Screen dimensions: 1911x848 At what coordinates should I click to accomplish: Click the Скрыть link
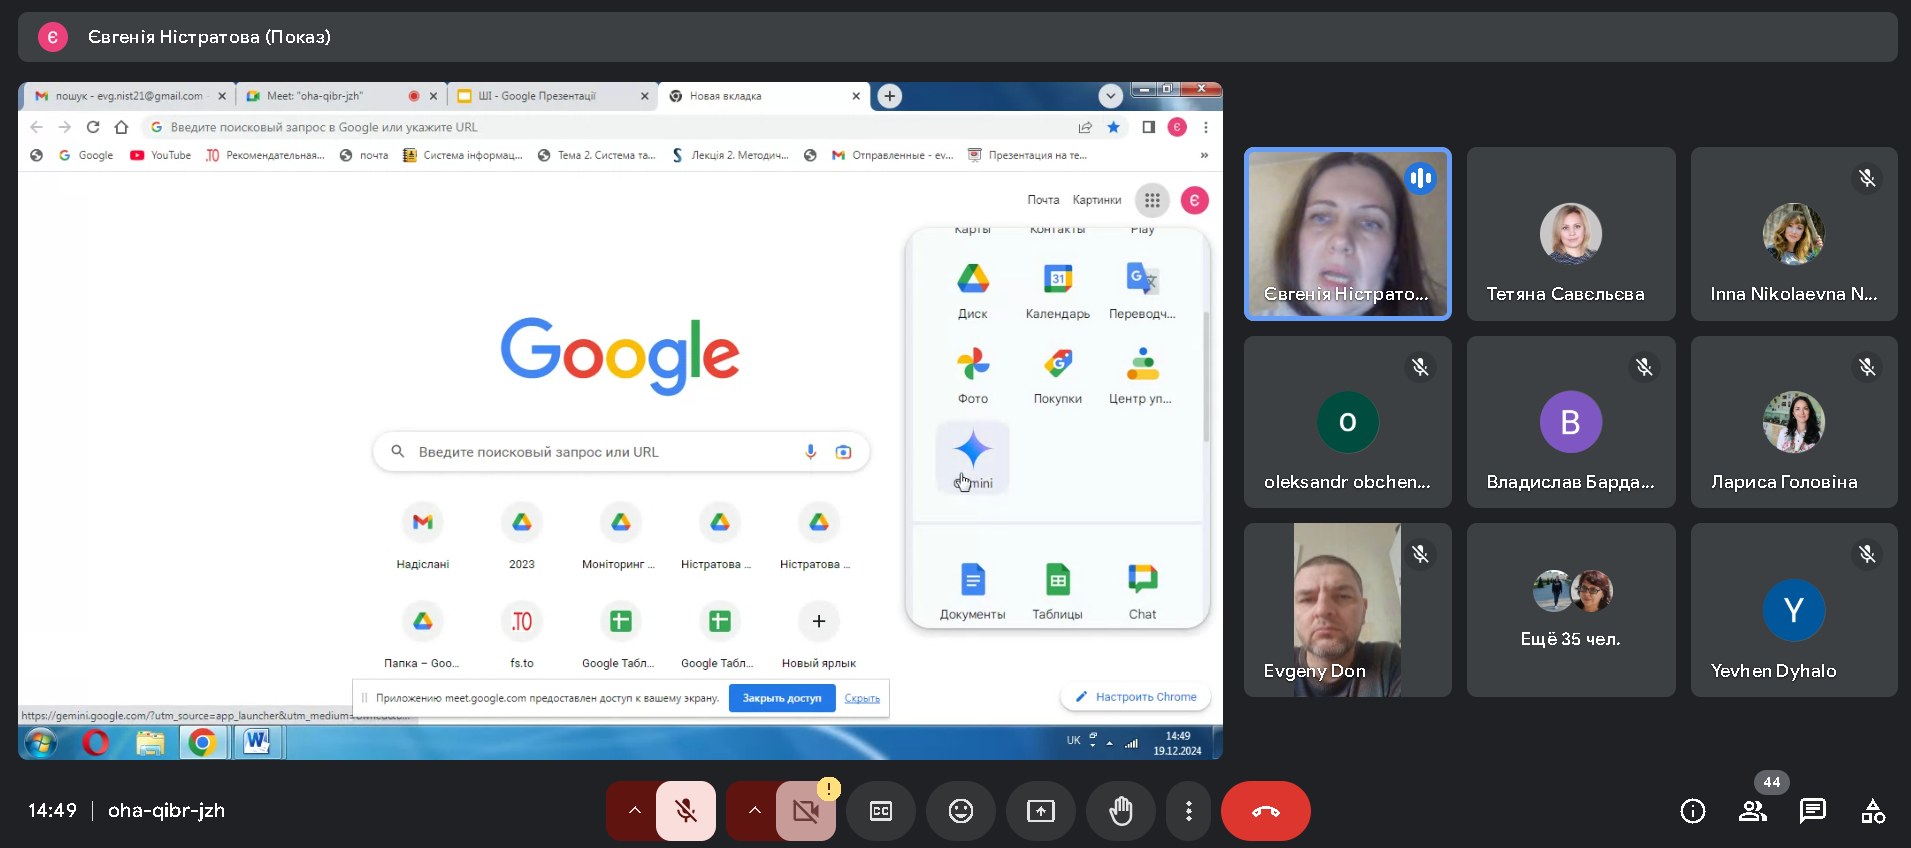[862, 698]
